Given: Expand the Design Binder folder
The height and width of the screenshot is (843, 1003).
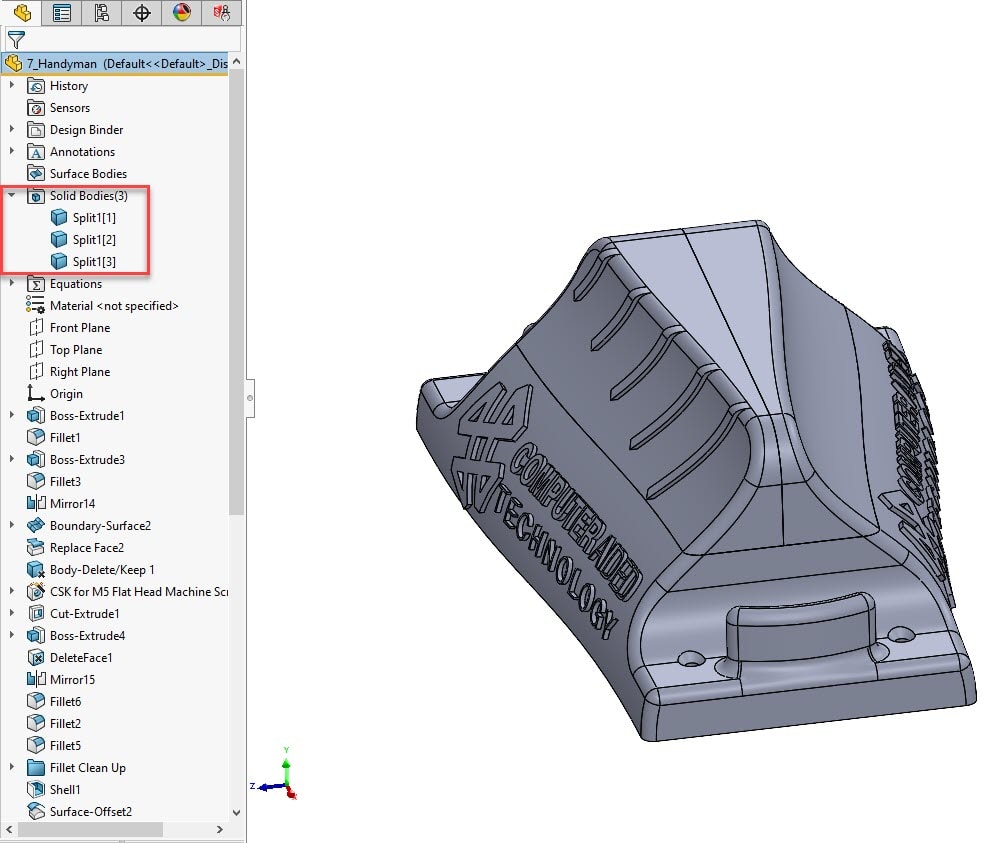Looking at the screenshot, I should point(12,129).
